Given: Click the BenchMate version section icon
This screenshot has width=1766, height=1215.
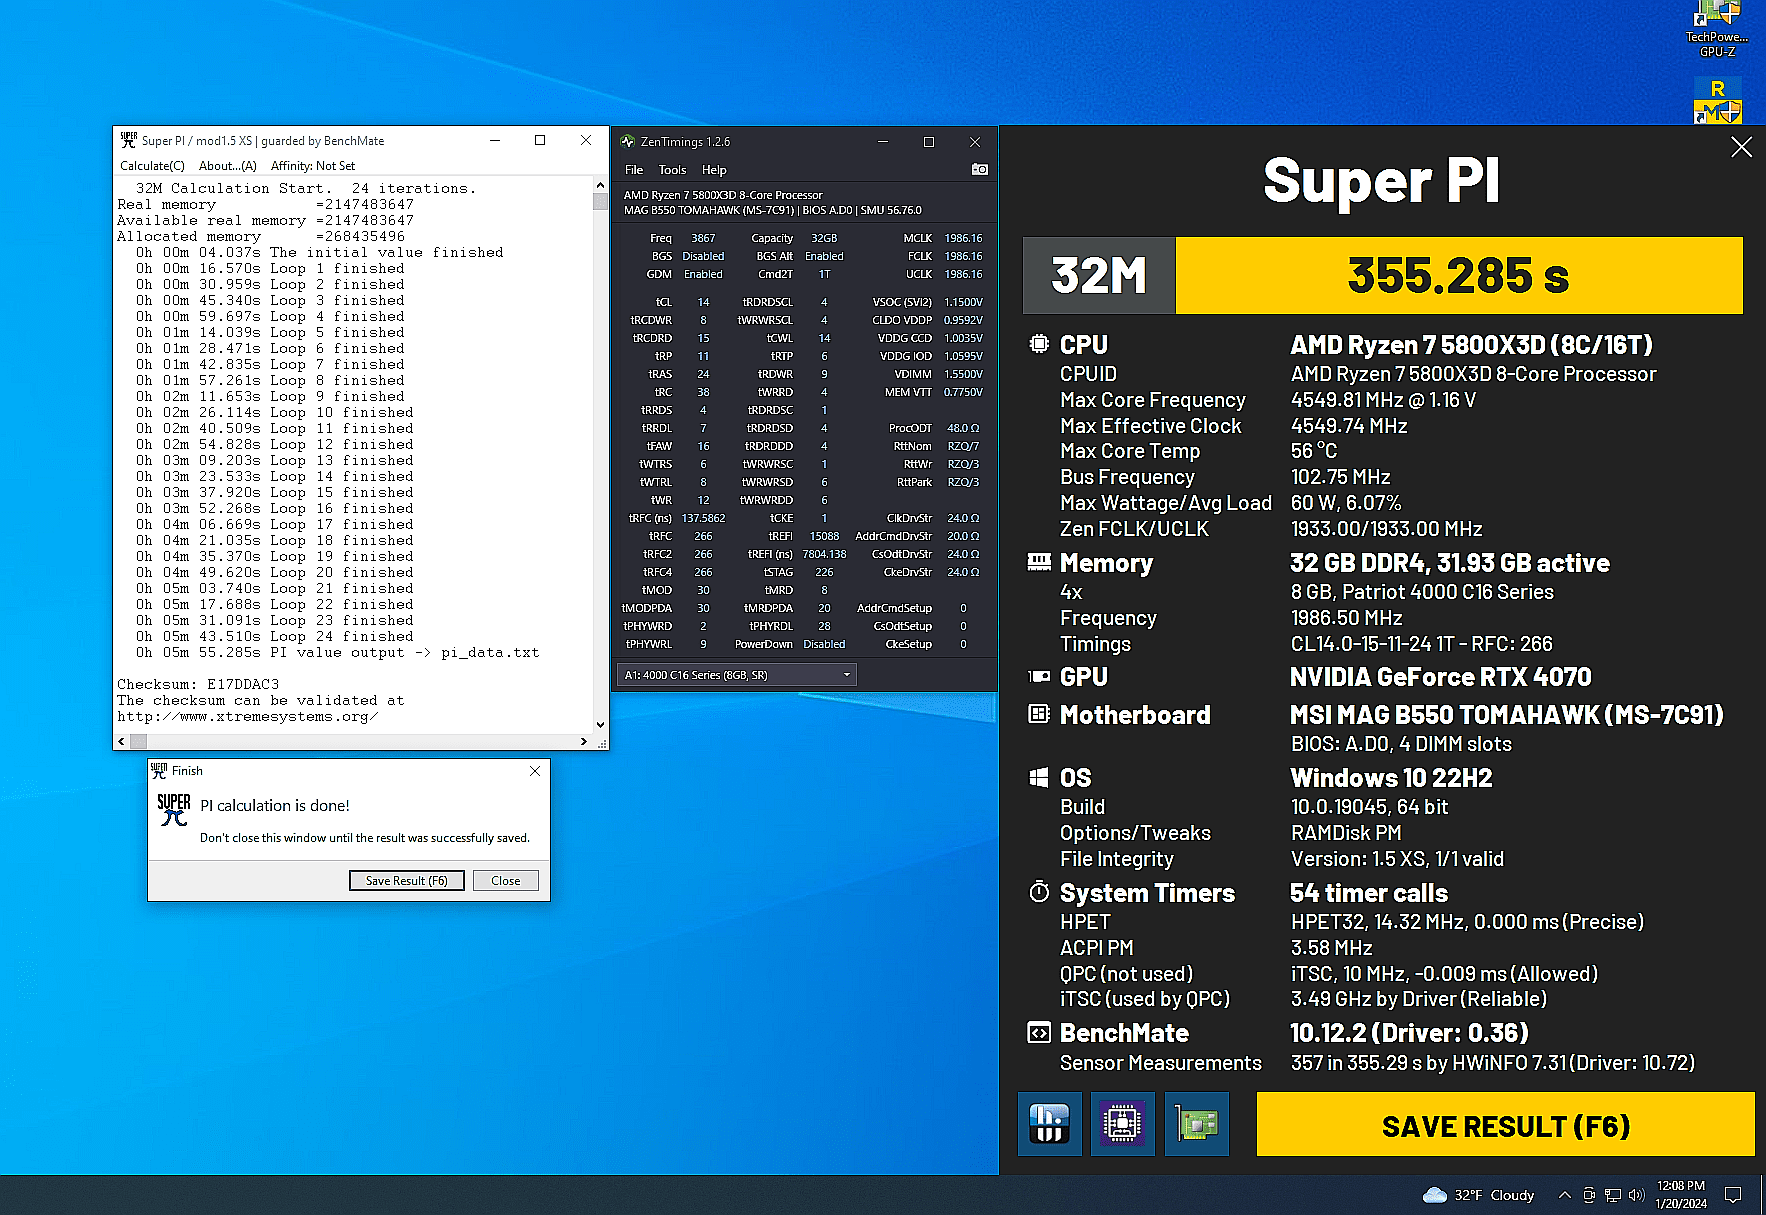Looking at the screenshot, I should (x=1039, y=1032).
